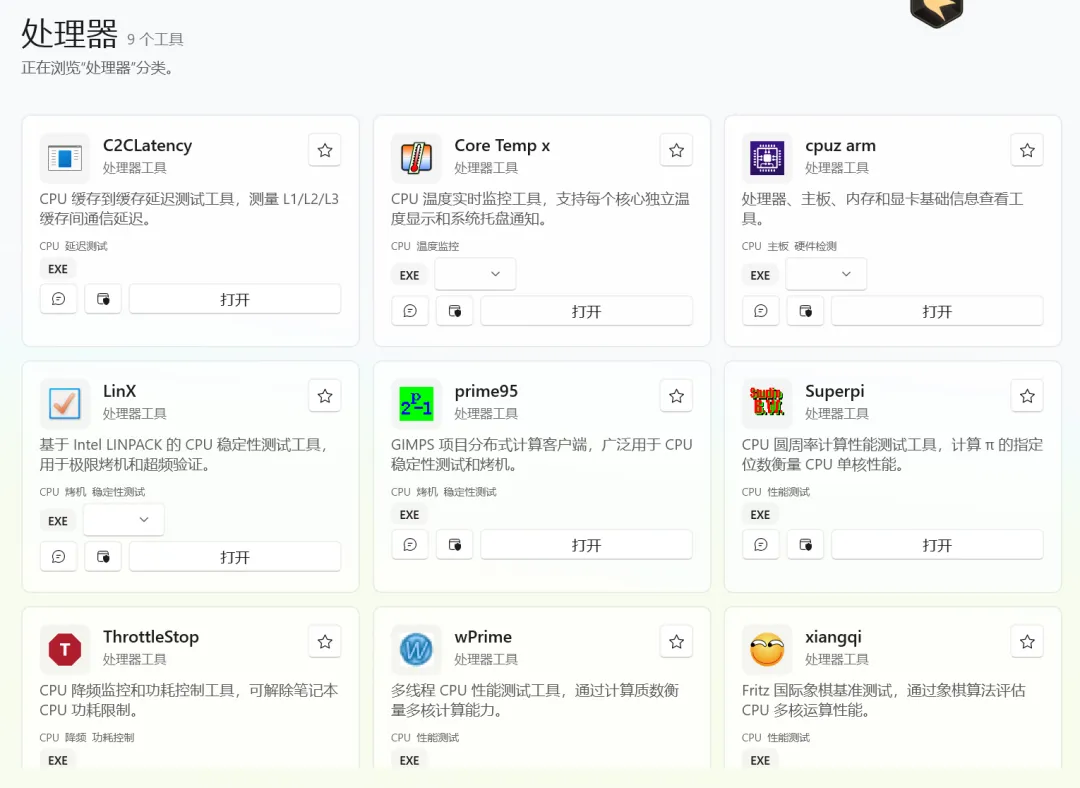Viewport: 1080px width, 788px height.
Task: Click the xiangqi title text
Action: [x=833, y=637]
